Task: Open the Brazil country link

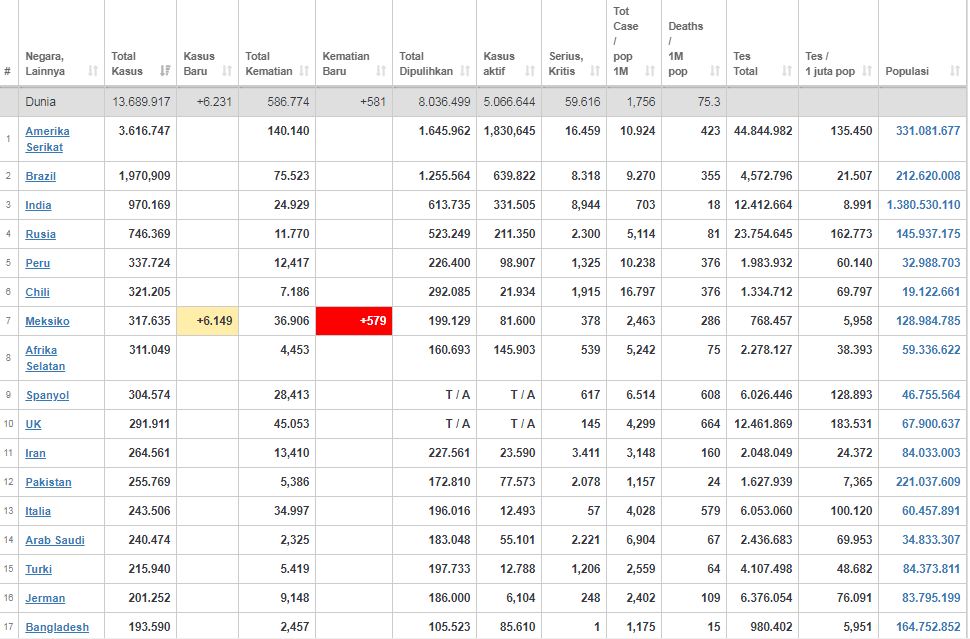Action: coord(40,176)
